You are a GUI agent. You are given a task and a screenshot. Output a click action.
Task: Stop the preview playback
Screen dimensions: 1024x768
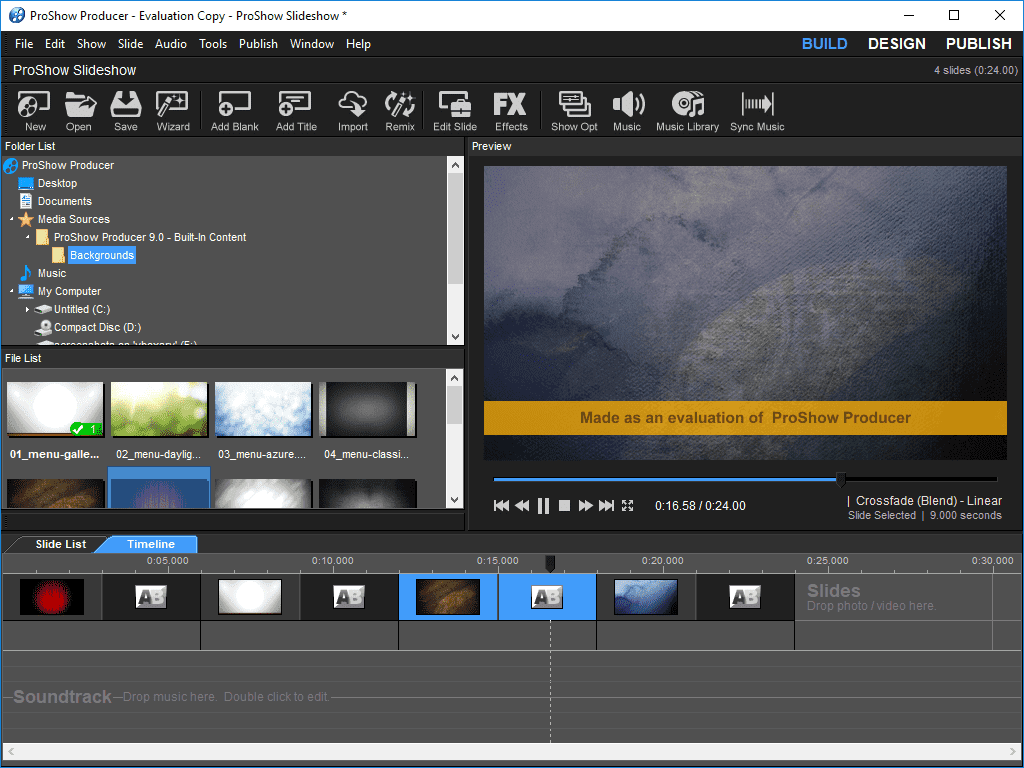tap(565, 505)
